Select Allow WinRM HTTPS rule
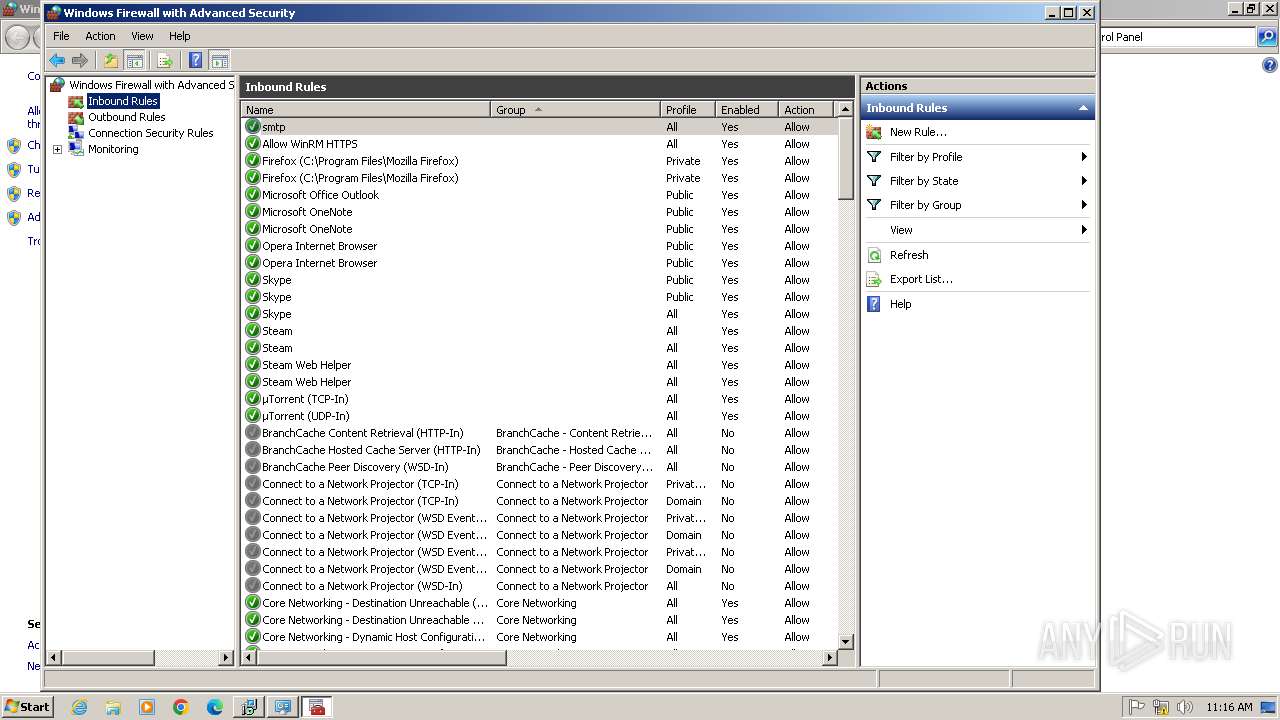The image size is (1280, 720). (539, 144)
